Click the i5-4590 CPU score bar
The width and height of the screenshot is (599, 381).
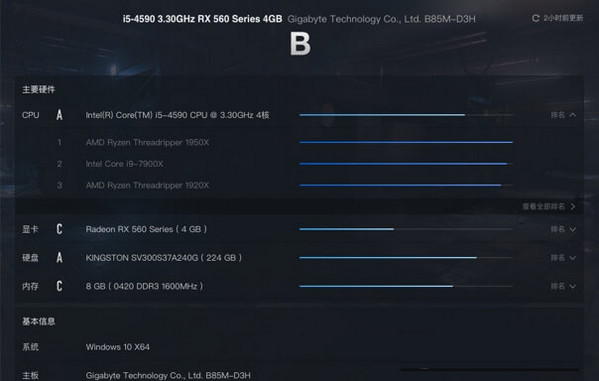coord(406,115)
